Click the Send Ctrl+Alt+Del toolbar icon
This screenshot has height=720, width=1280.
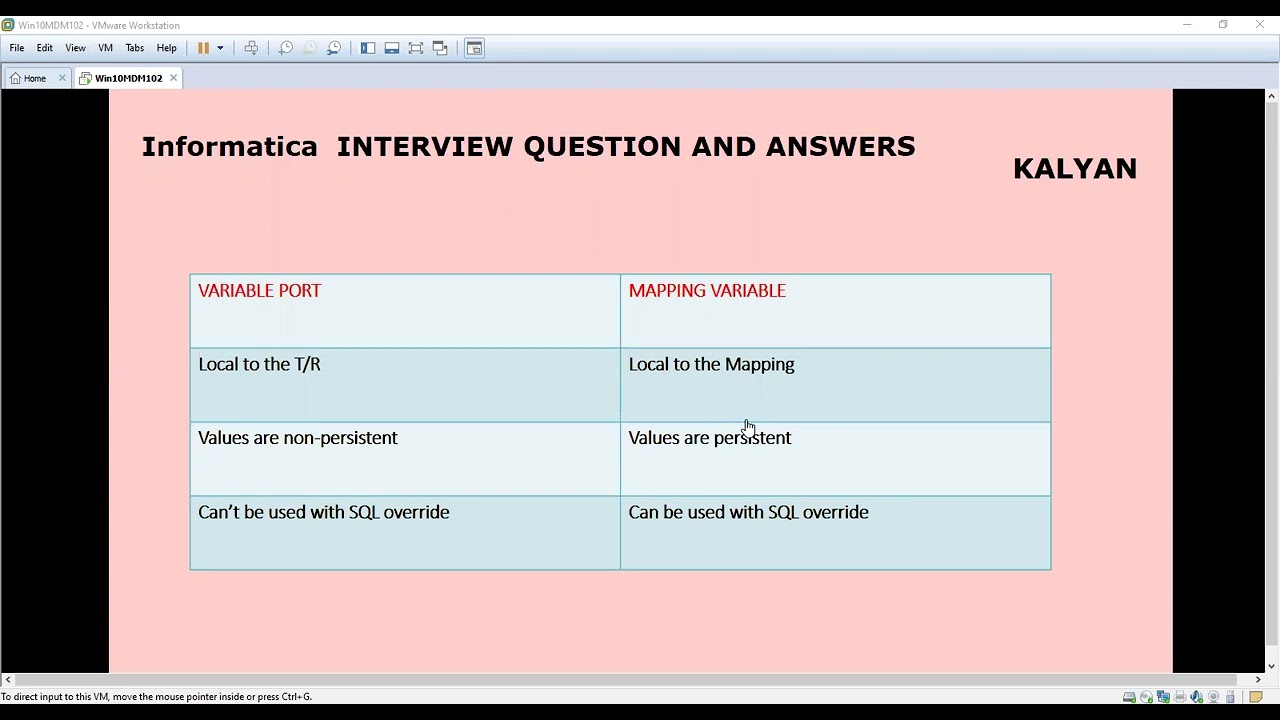(x=251, y=48)
